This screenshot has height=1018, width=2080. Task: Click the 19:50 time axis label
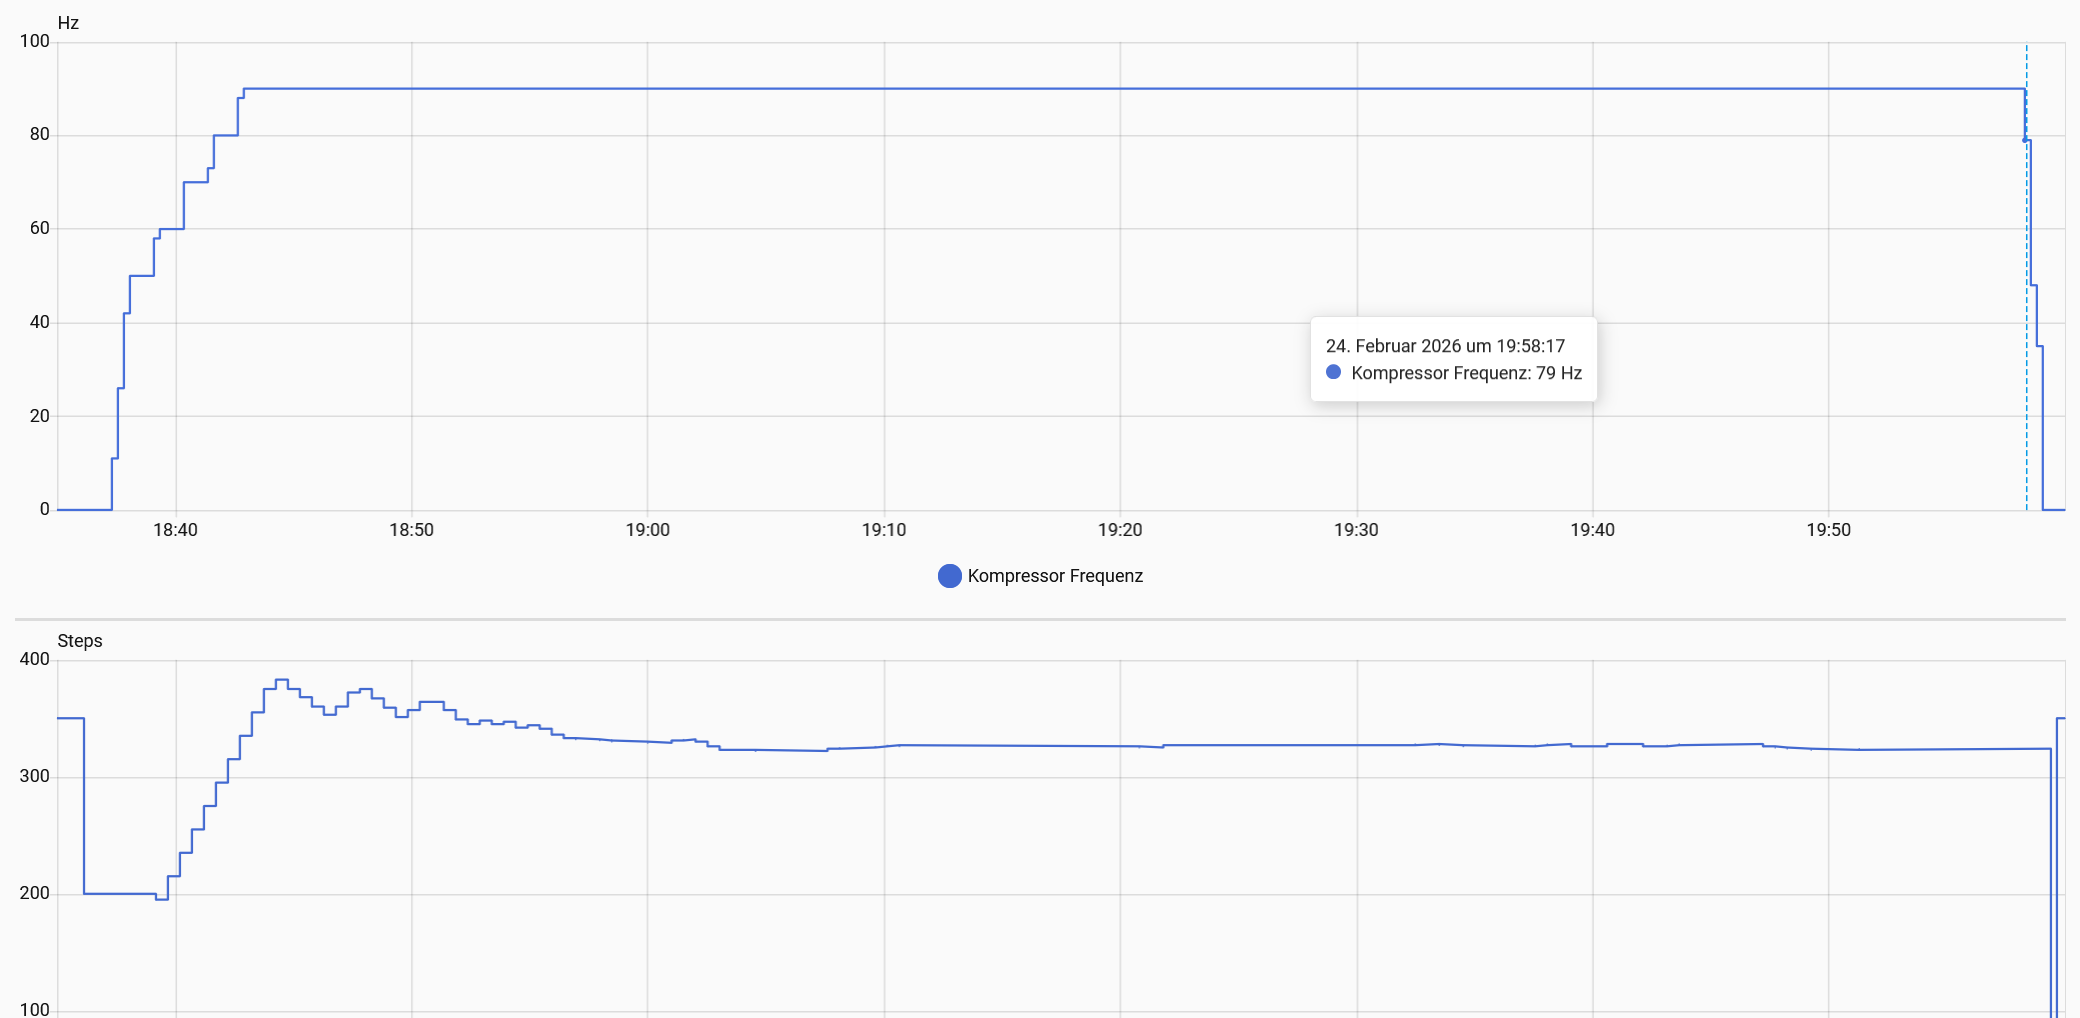[1827, 530]
